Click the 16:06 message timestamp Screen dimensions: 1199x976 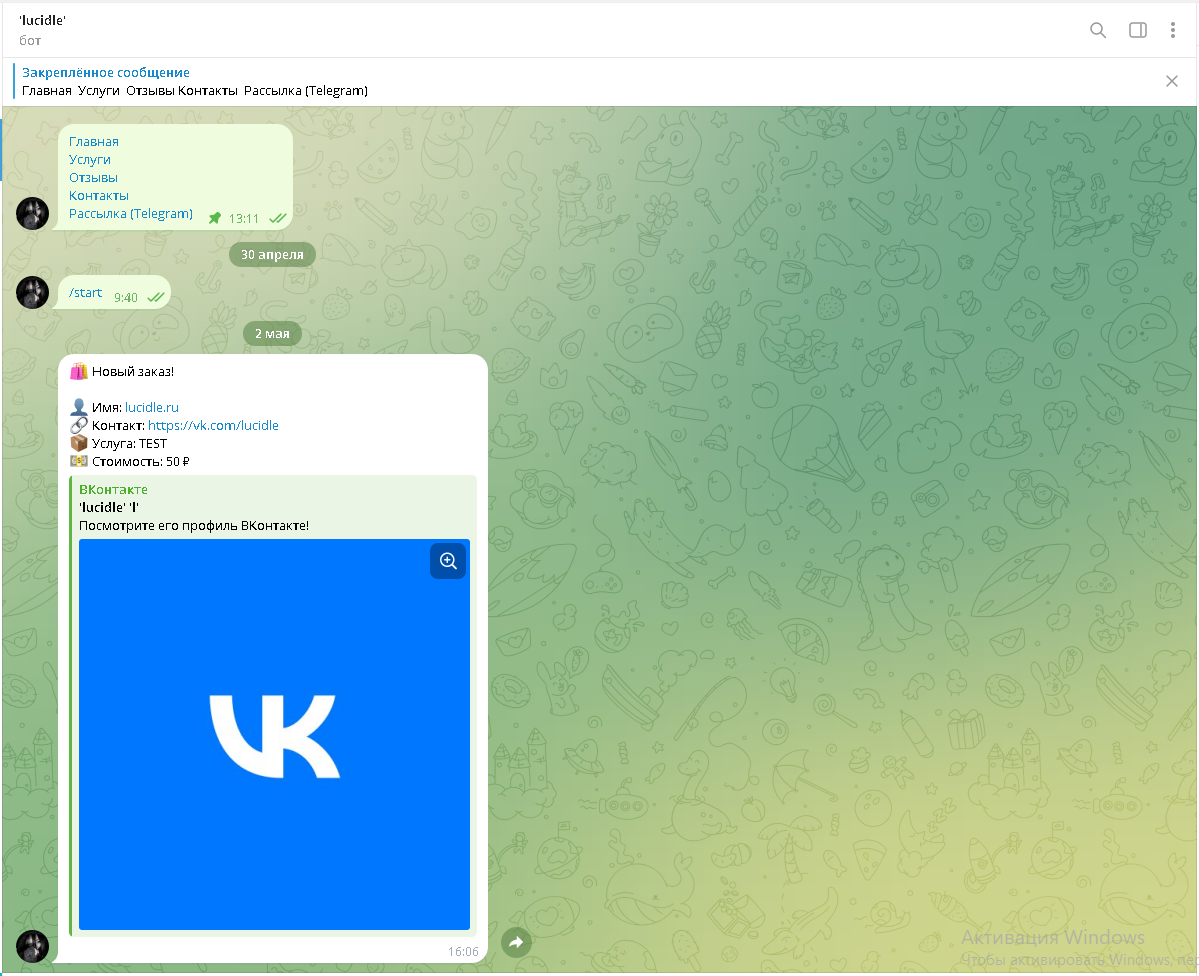463,952
